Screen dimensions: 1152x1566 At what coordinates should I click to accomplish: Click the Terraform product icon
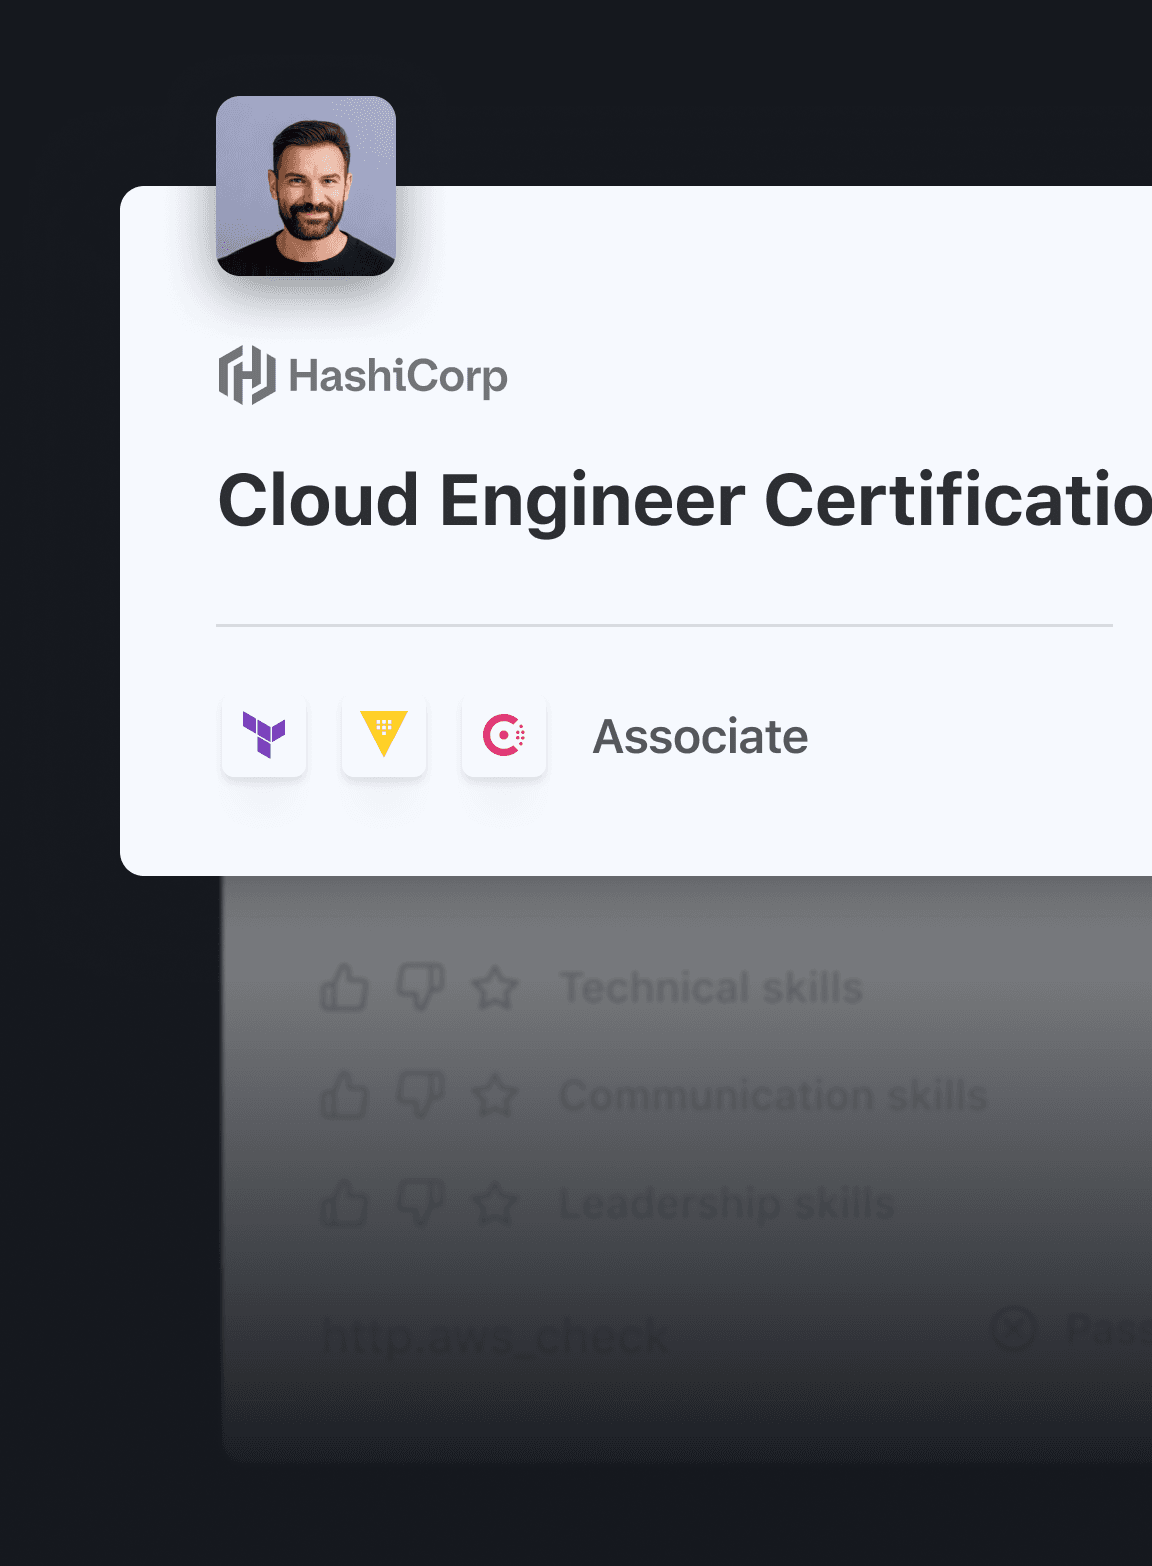264,736
